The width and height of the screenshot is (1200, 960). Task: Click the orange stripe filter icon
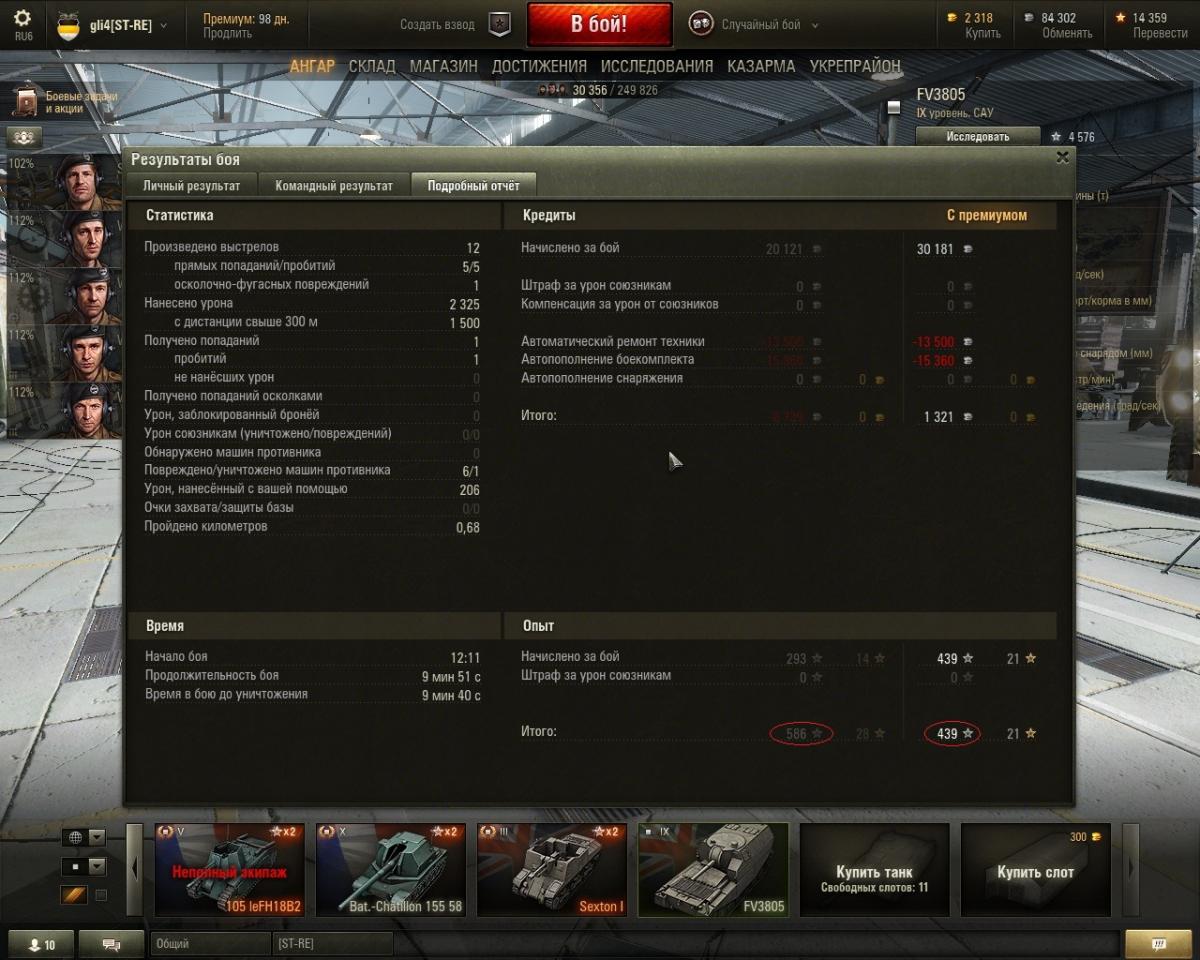point(75,895)
